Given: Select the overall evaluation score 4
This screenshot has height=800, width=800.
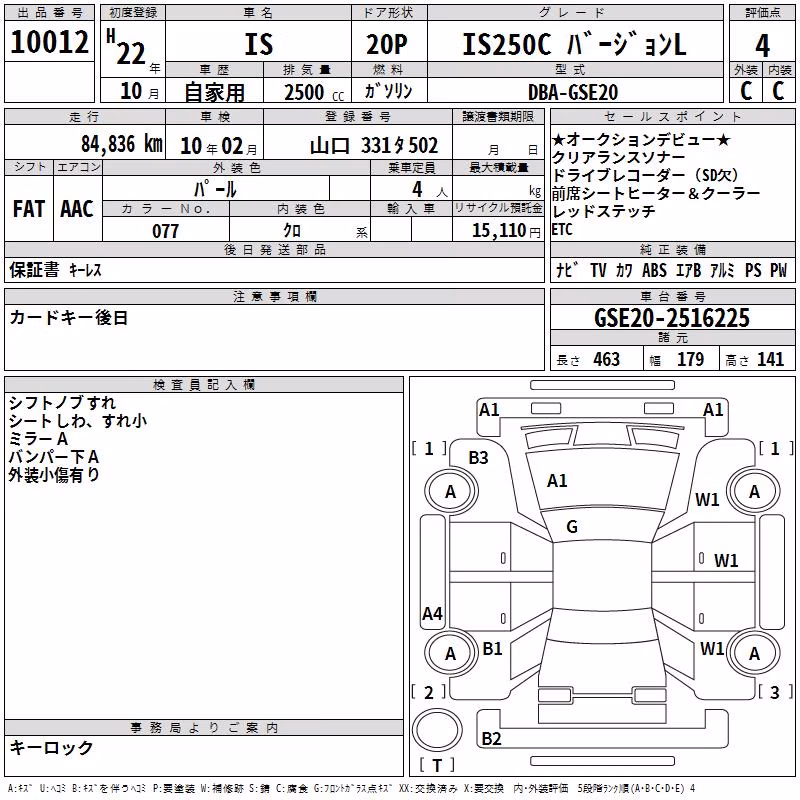Looking at the screenshot, I should 762,46.
